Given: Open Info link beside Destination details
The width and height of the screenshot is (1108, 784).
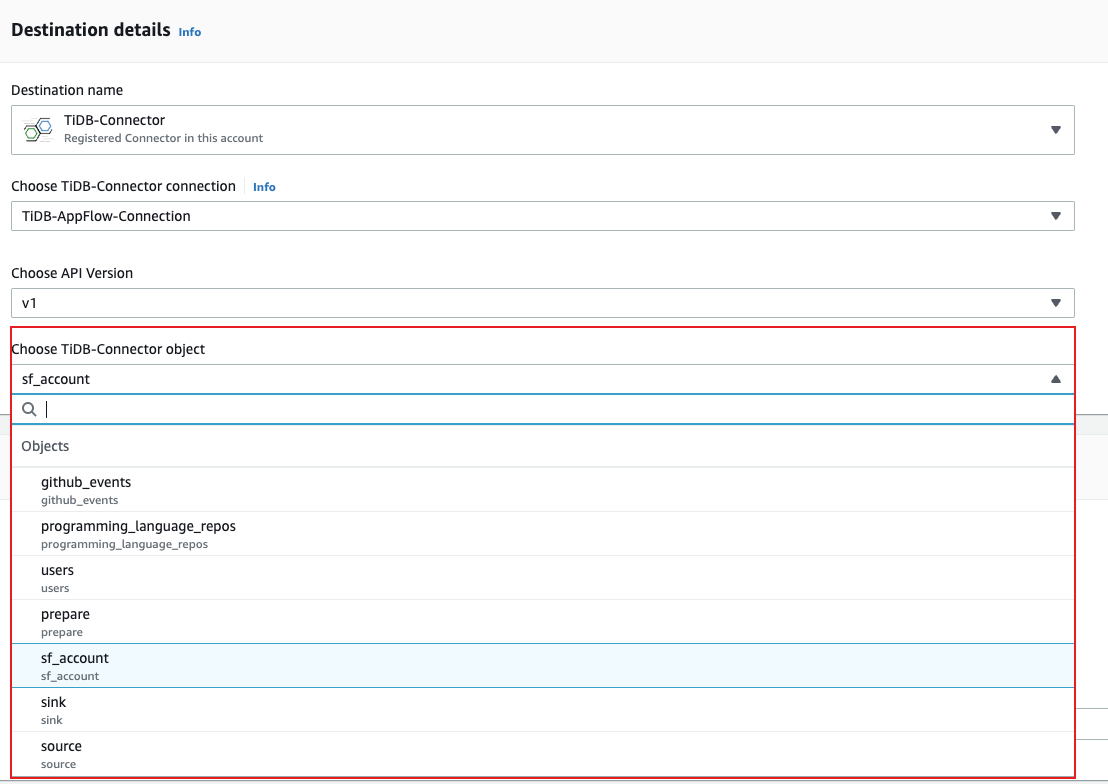Looking at the screenshot, I should [190, 32].
